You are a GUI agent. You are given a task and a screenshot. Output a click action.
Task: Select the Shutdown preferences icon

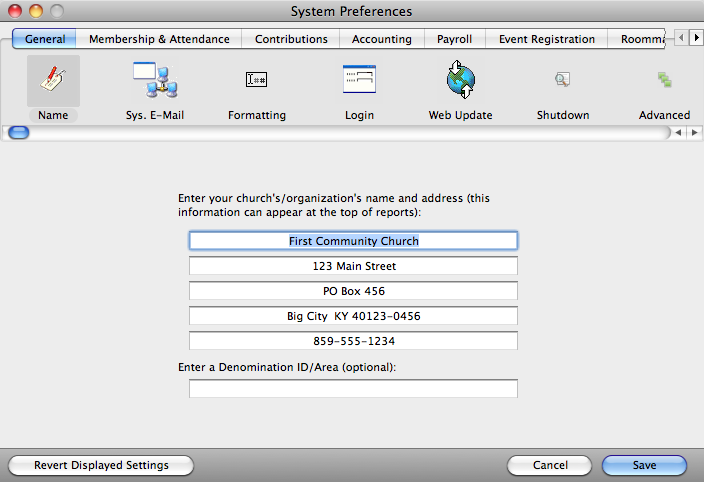coord(562,82)
